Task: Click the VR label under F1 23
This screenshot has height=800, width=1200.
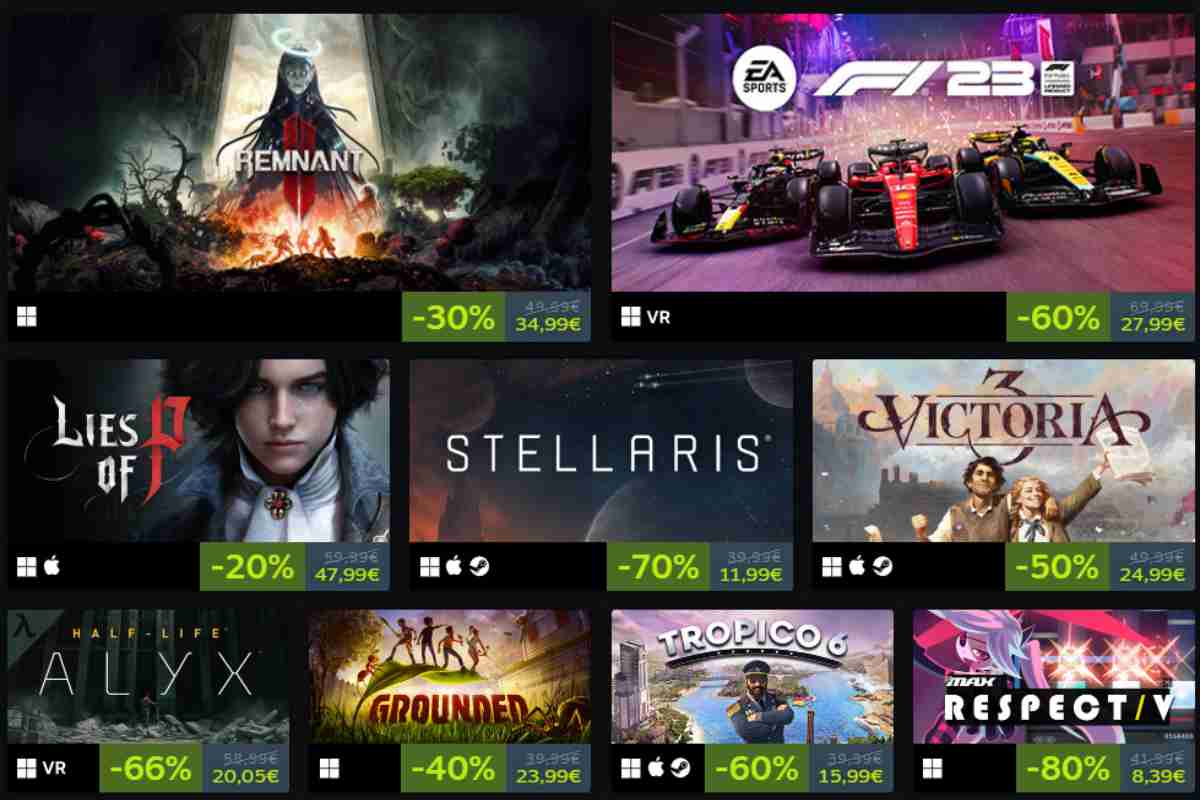Action: tap(658, 318)
